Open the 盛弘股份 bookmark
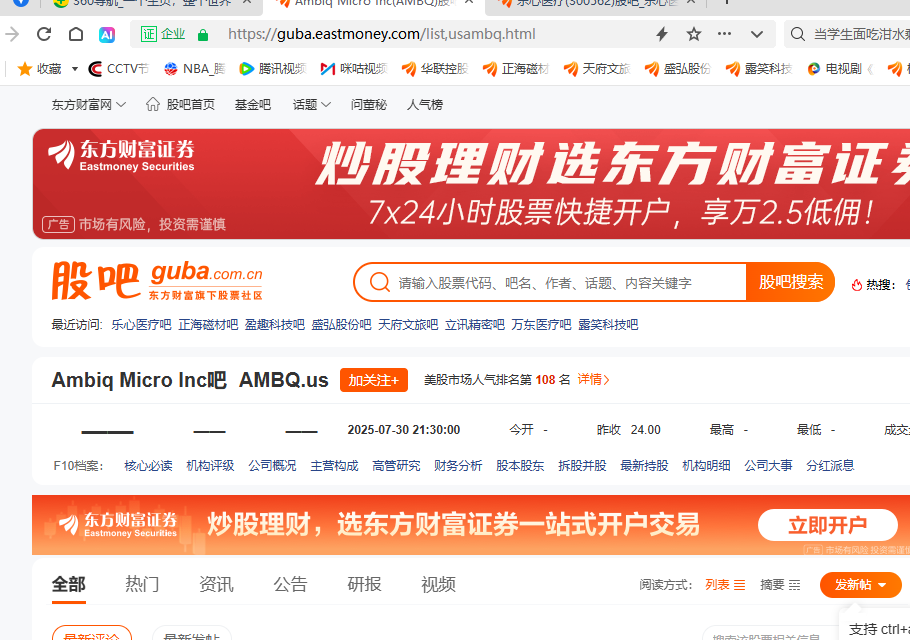The width and height of the screenshot is (910, 640). 678,69
